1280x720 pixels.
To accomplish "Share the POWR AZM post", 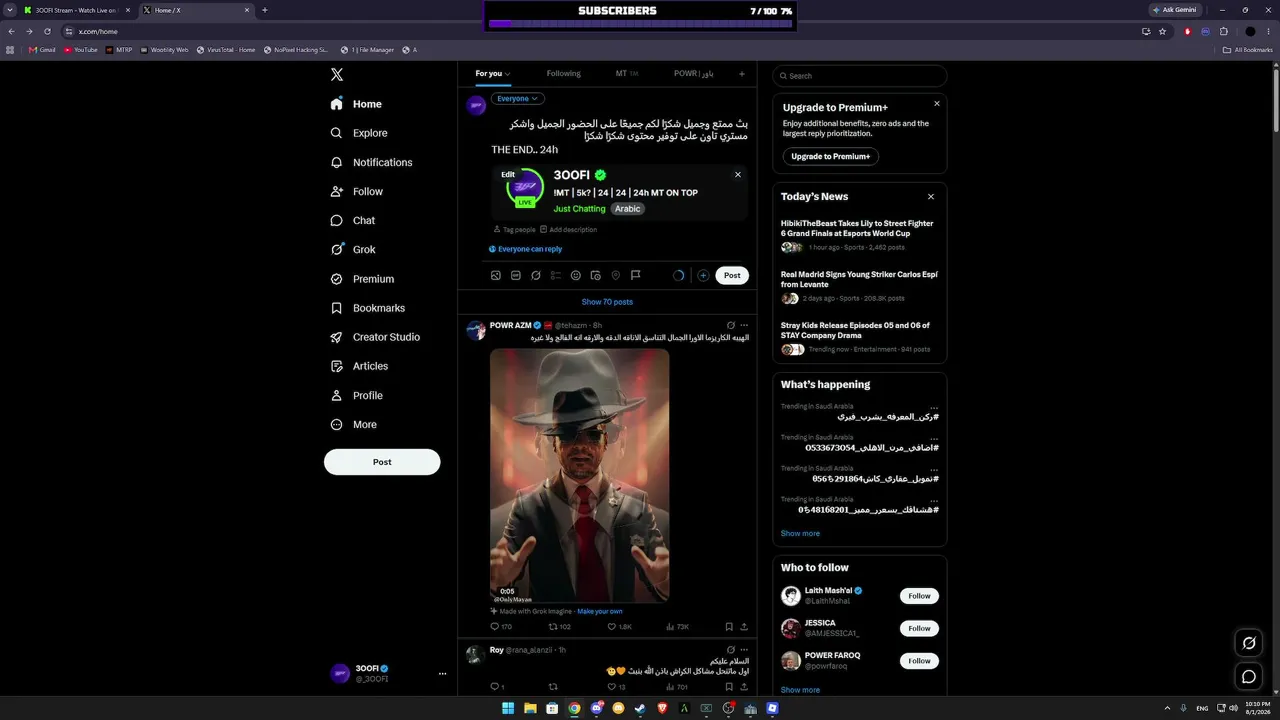I will [744, 627].
